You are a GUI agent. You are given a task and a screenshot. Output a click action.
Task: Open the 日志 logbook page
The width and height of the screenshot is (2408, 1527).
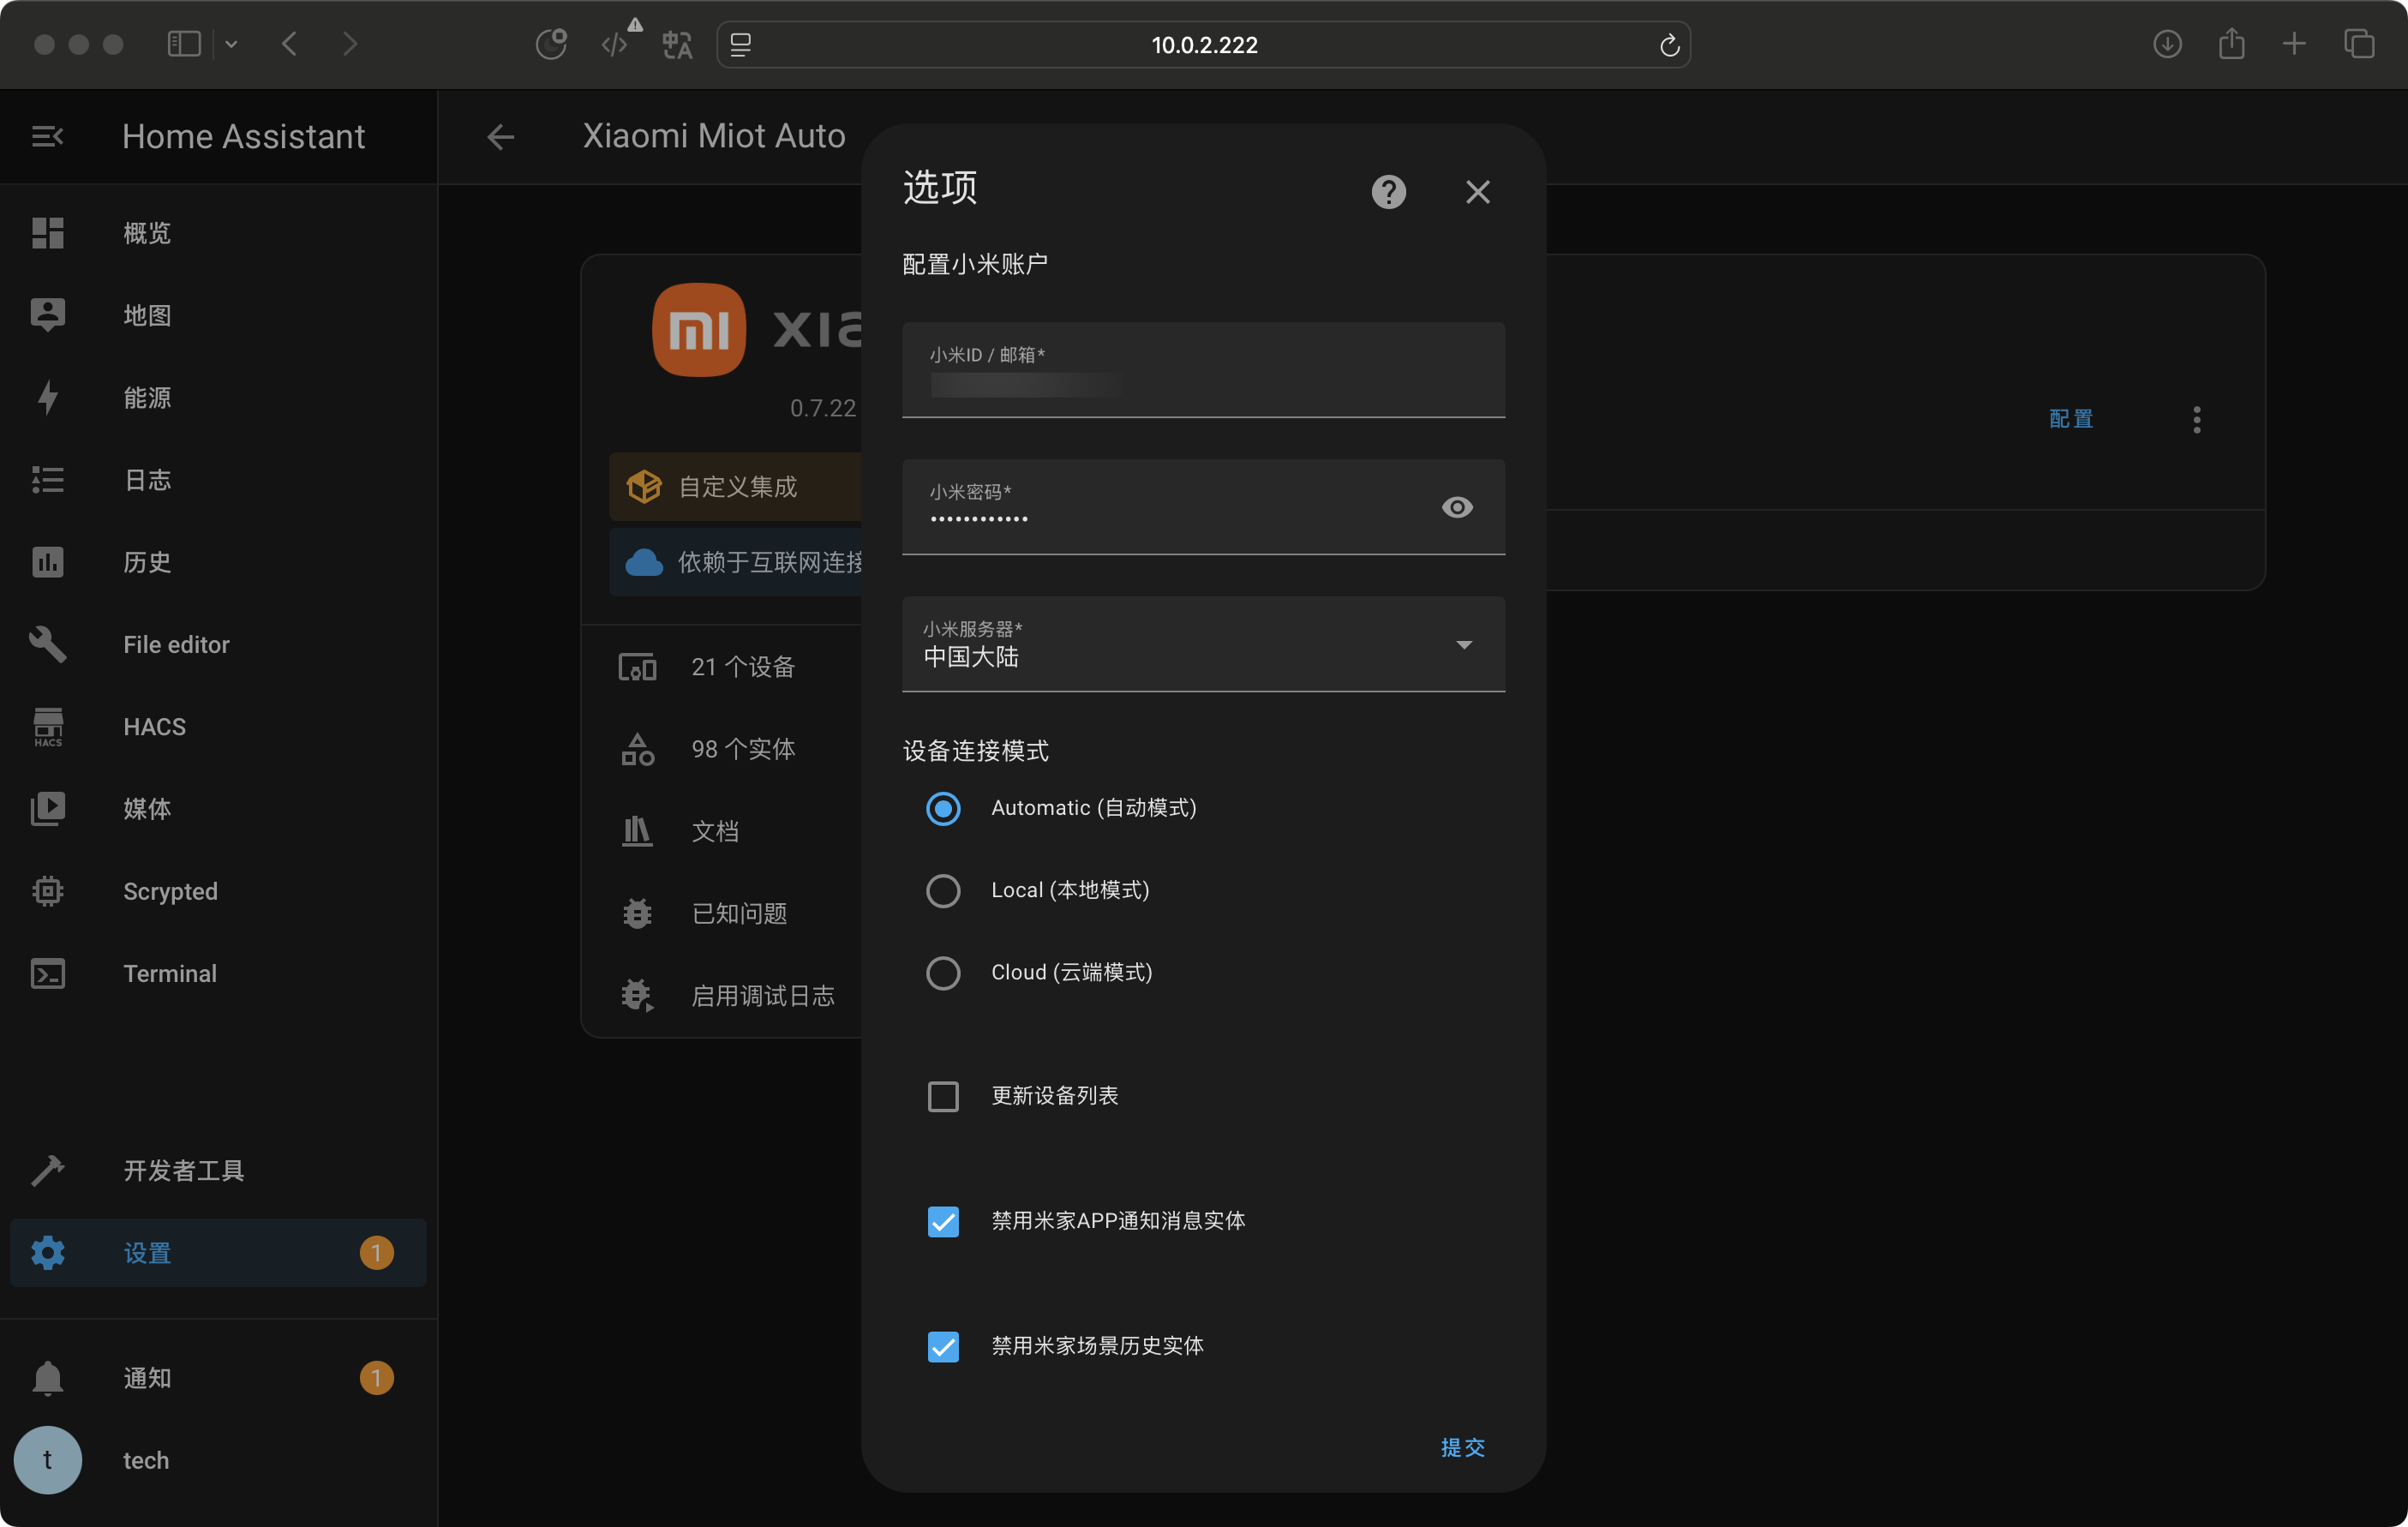click(218, 480)
